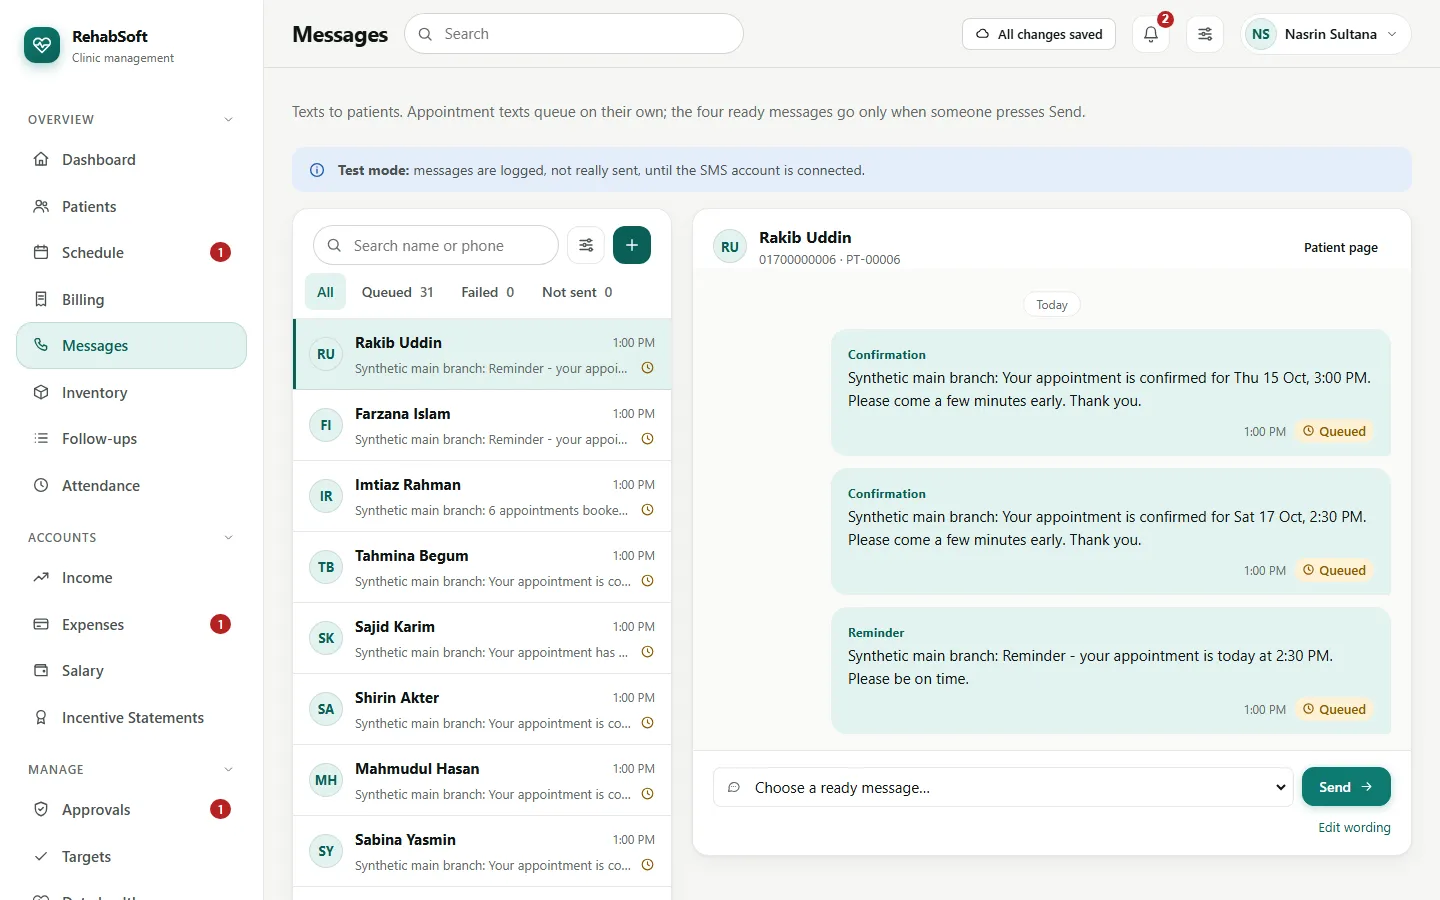This screenshot has width=1440, height=900.
Task: Click the Follow-ups list icon
Action: [x=41, y=438]
